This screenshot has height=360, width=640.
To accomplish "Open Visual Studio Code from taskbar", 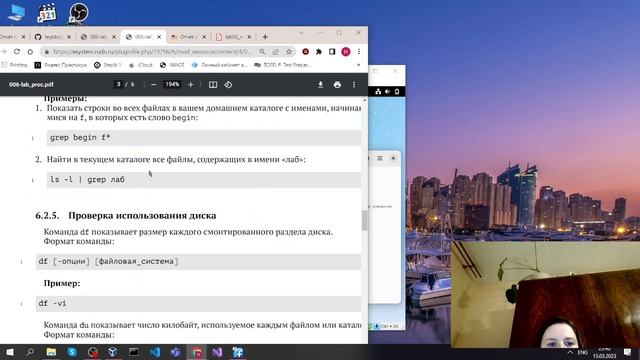I will (x=155, y=352).
